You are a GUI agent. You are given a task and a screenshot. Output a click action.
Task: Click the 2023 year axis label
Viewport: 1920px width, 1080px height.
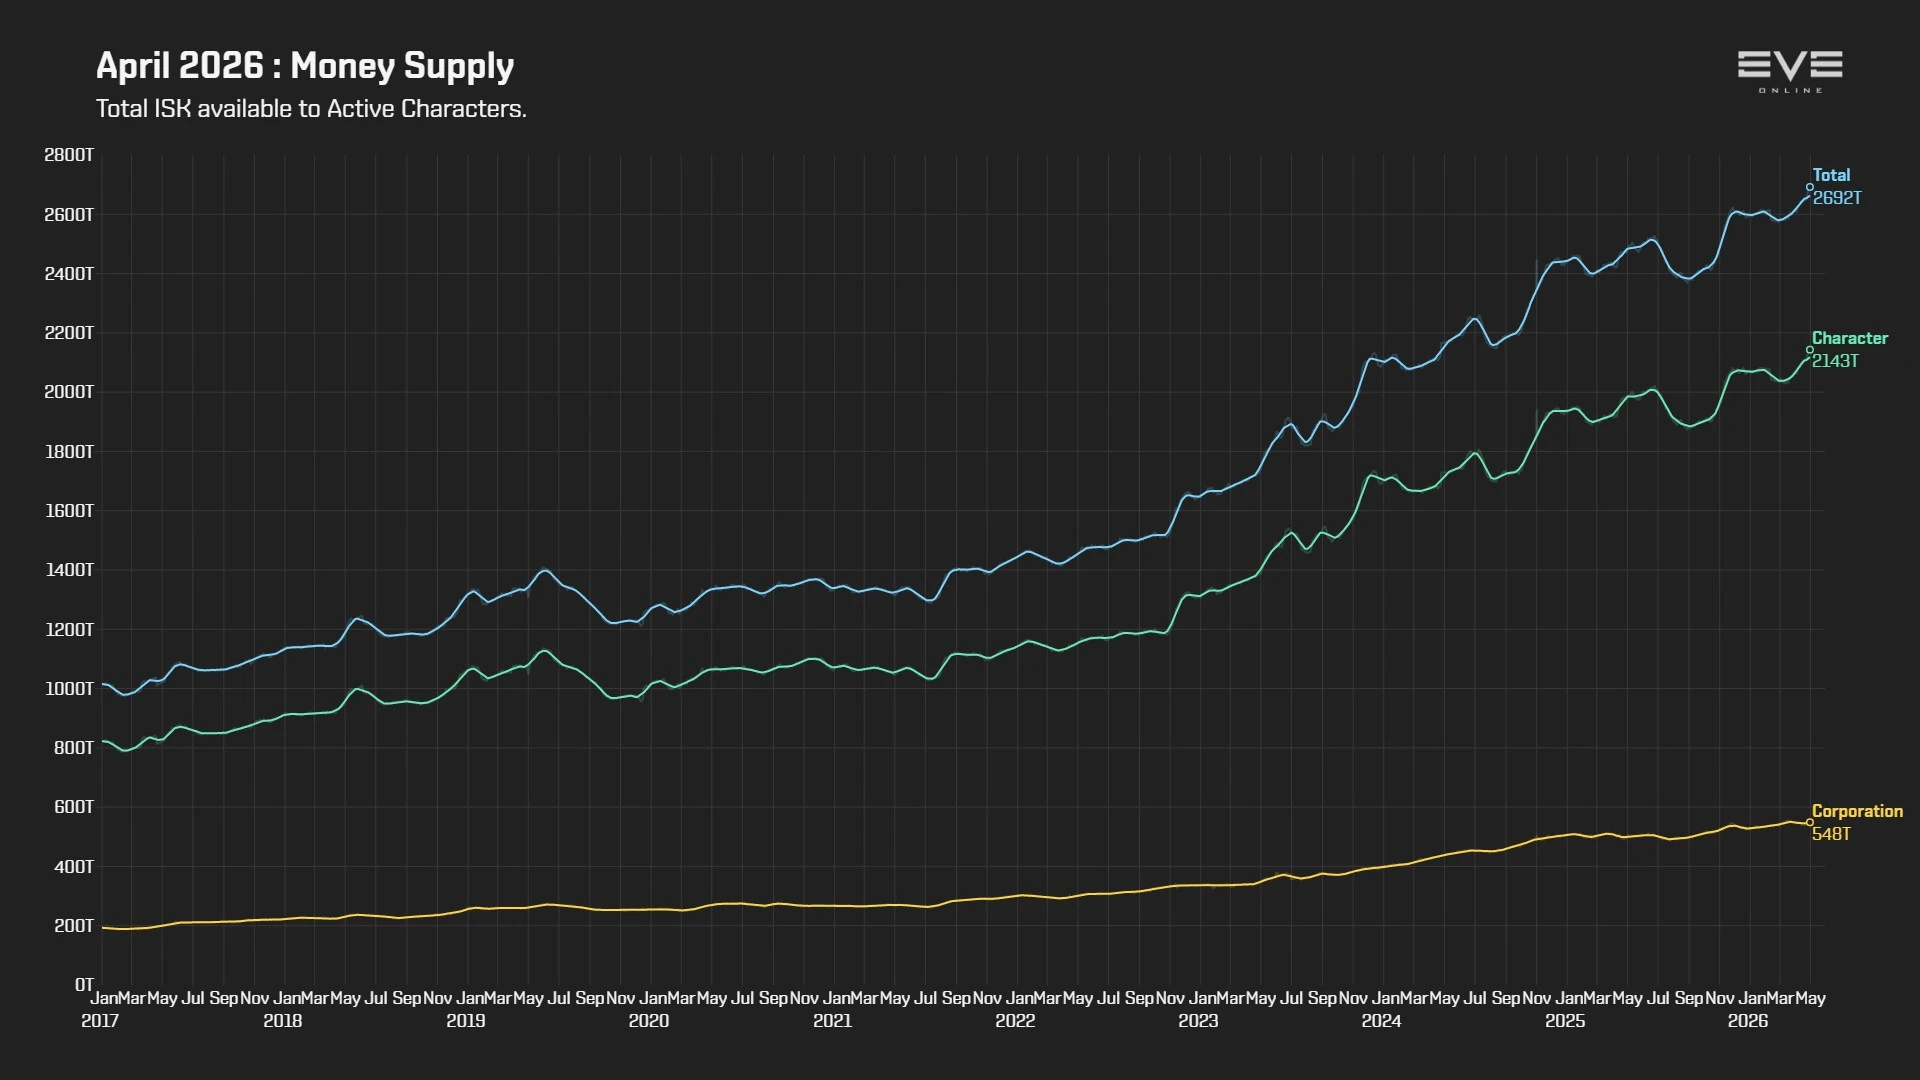click(x=1198, y=1021)
